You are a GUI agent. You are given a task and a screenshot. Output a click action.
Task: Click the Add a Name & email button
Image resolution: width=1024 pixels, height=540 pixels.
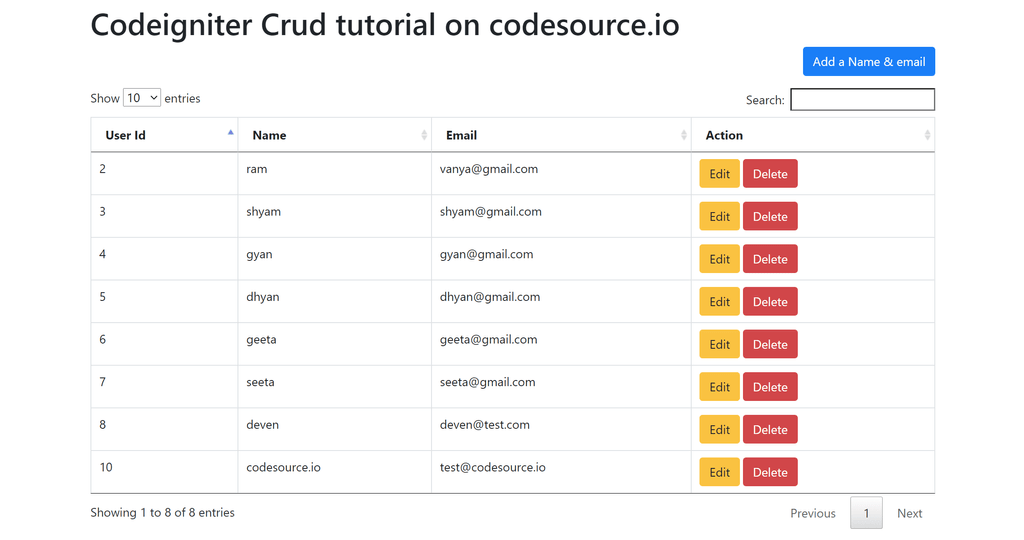(868, 62)
